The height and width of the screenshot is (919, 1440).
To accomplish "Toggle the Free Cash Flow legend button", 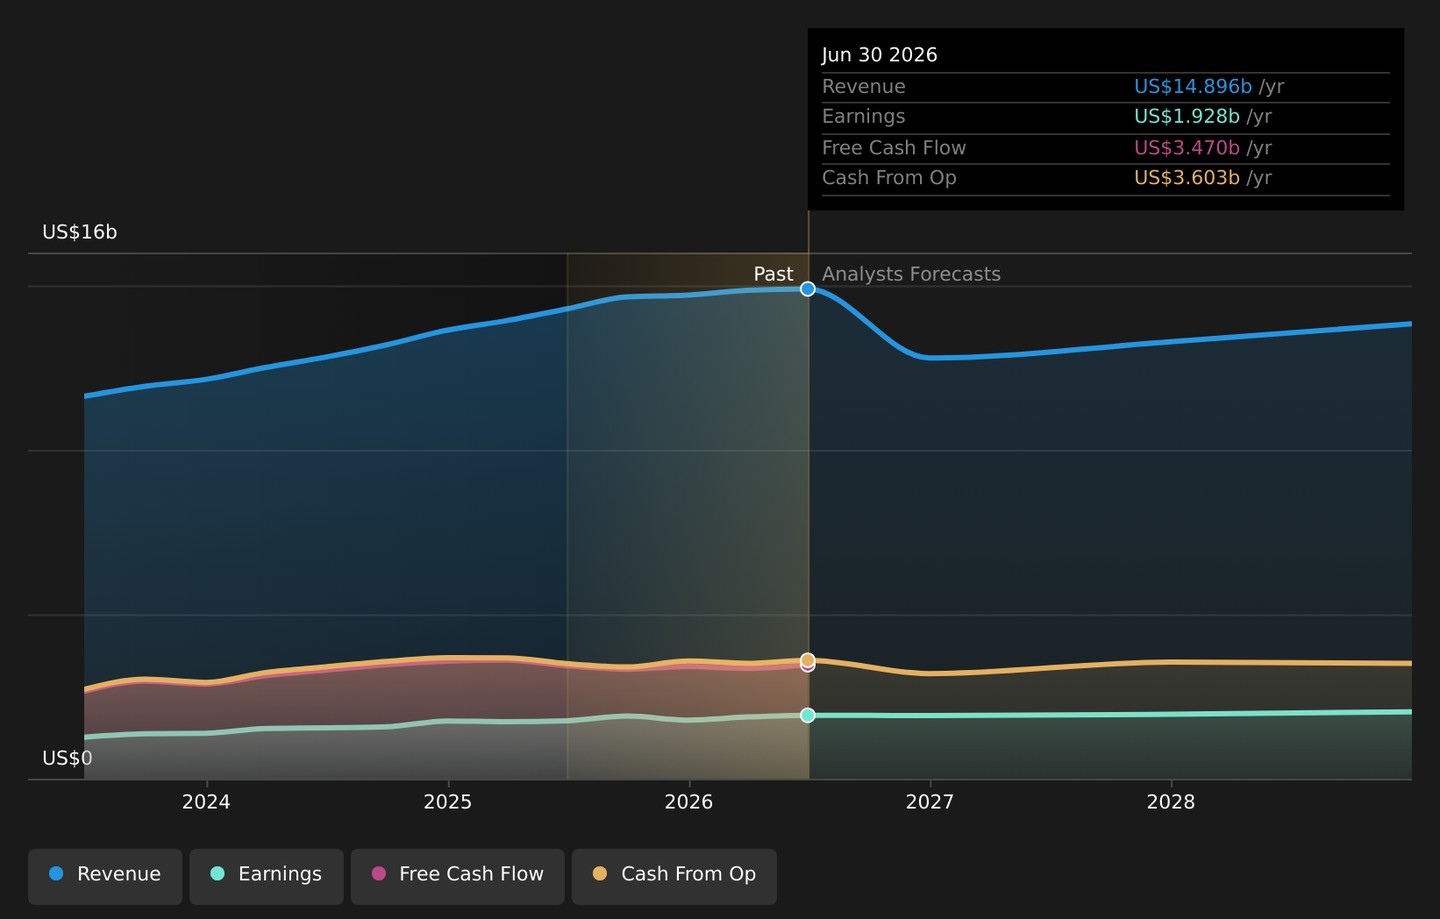I will 458,876.
